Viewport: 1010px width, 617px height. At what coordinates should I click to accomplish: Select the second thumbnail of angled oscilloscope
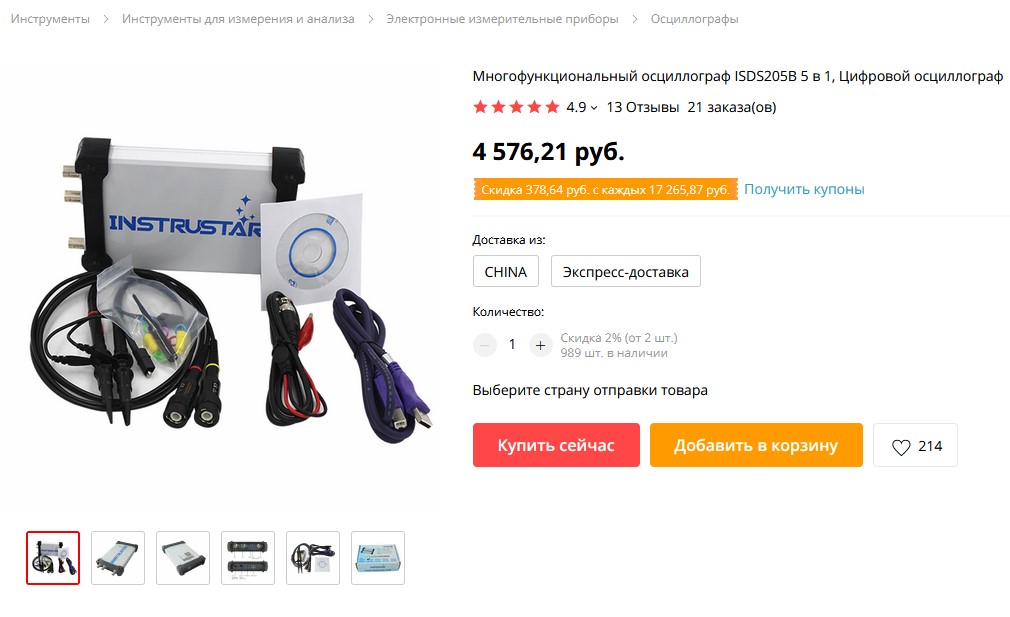(118, 558)
